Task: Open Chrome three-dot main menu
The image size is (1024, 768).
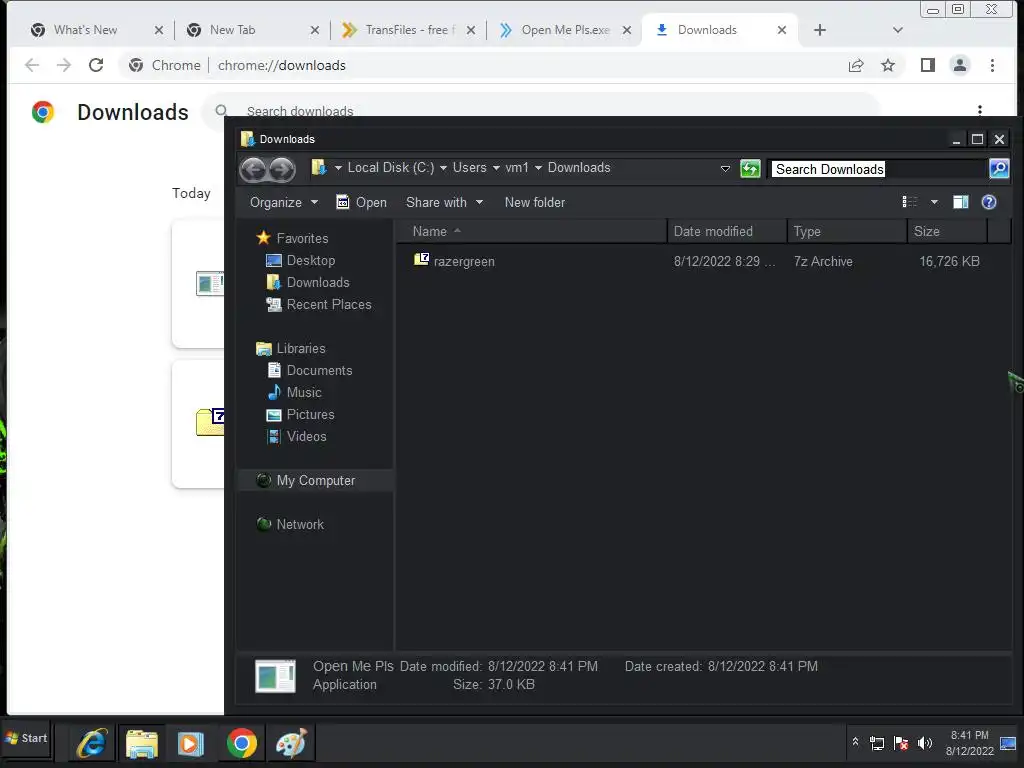Action: click(992, 65)
